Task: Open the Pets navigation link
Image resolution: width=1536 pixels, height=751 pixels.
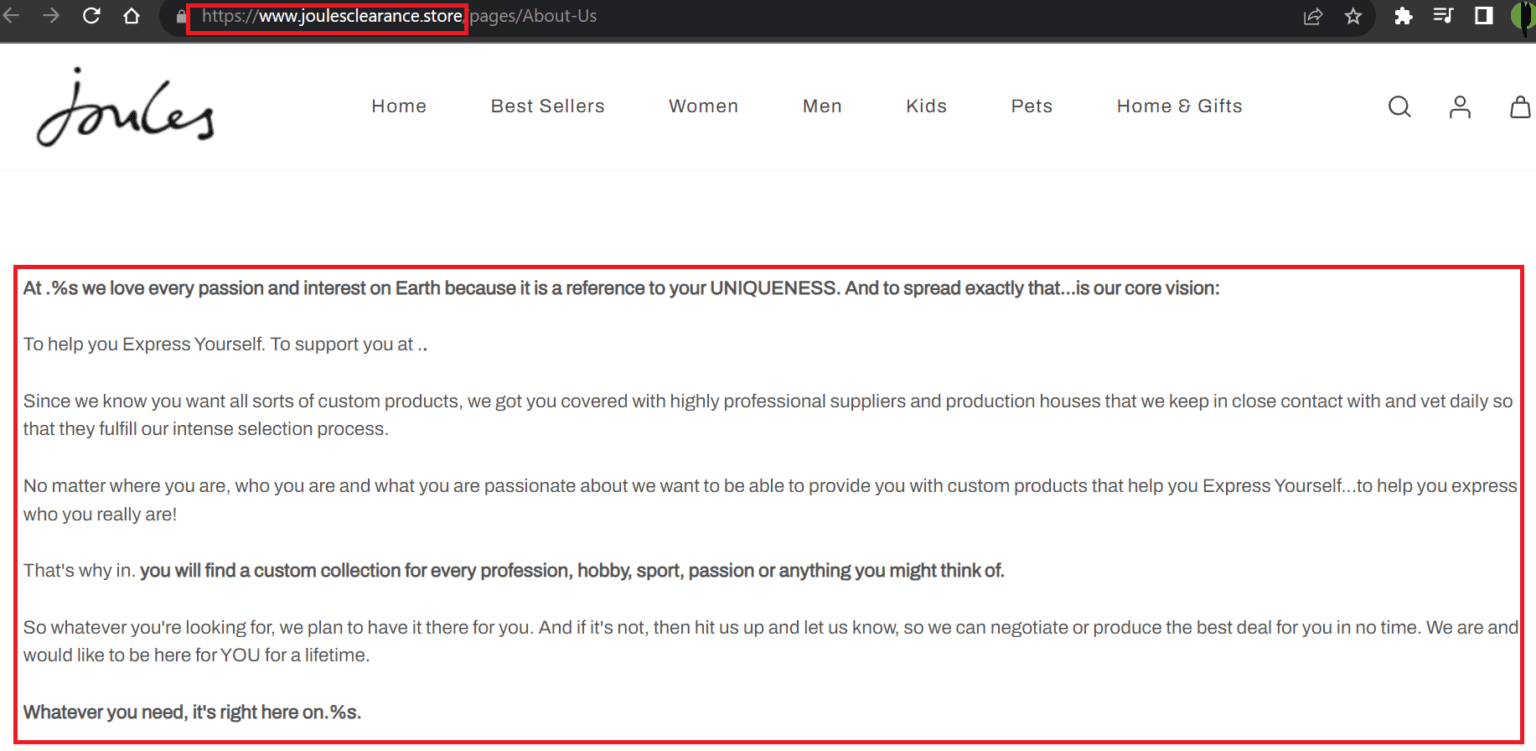Action: click(x=1031, y=106)
